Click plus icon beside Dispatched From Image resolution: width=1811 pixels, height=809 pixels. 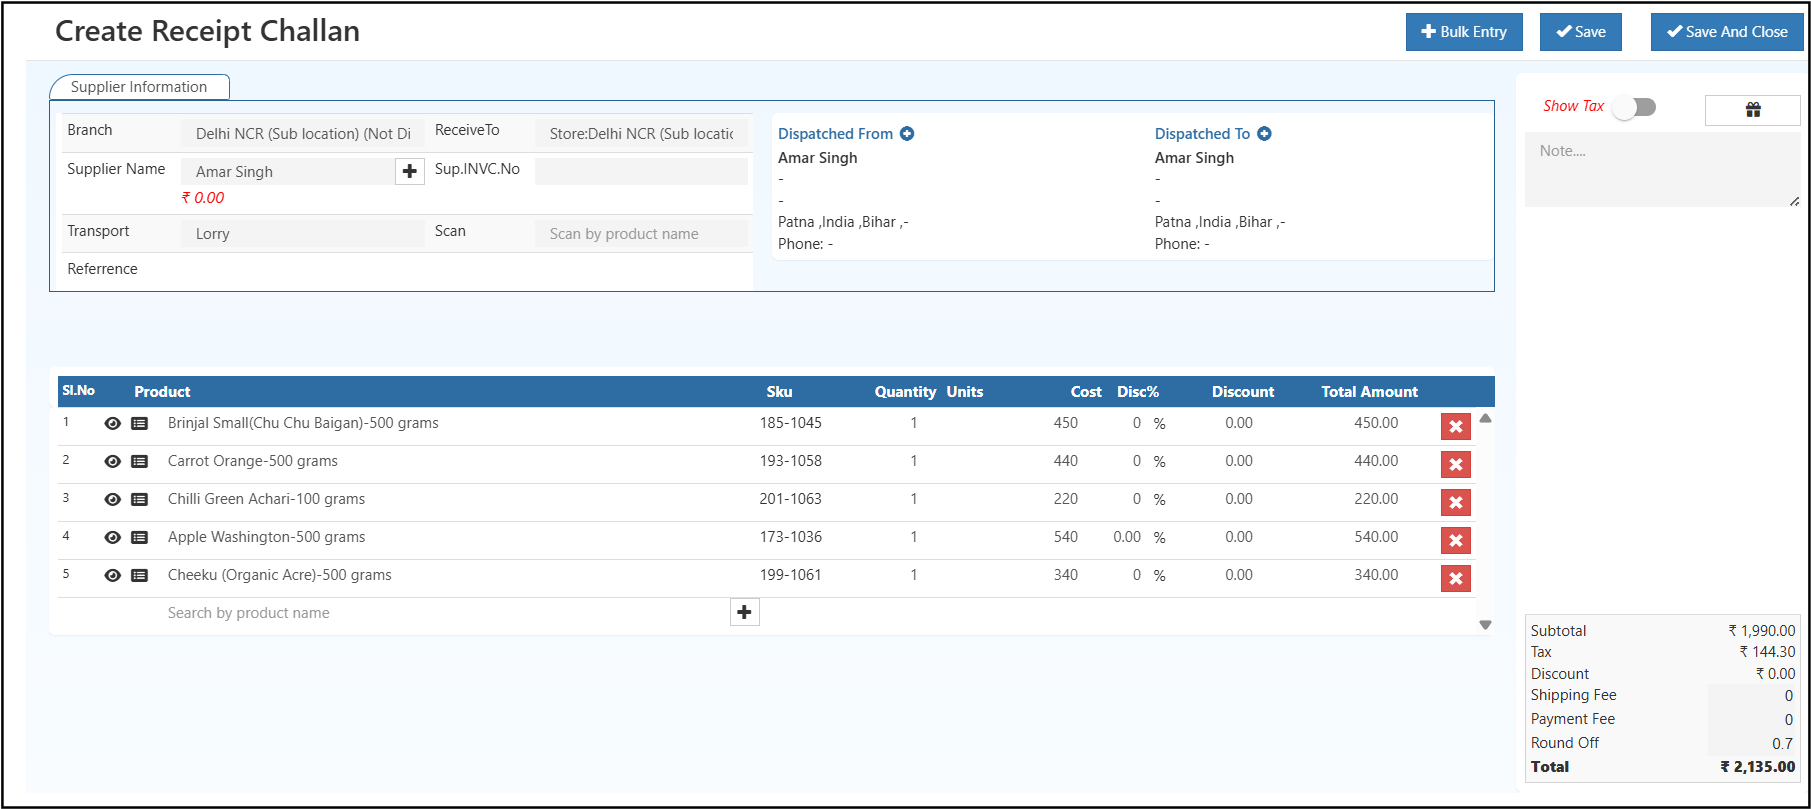tap(907, 134)
